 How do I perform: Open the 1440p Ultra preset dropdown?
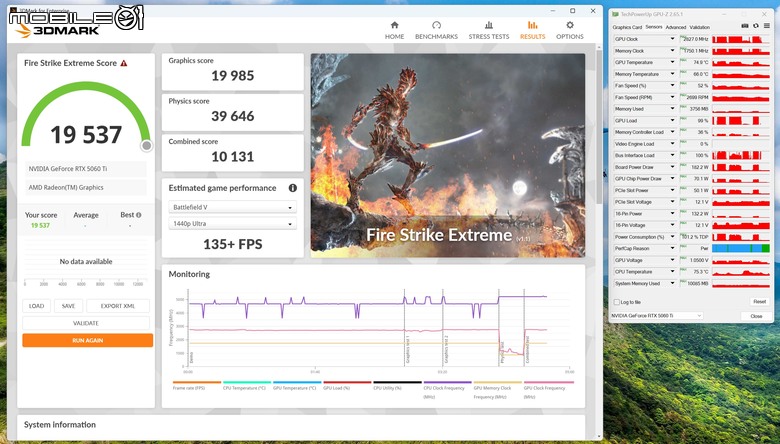pyautogui.click(x=232, y=224)
